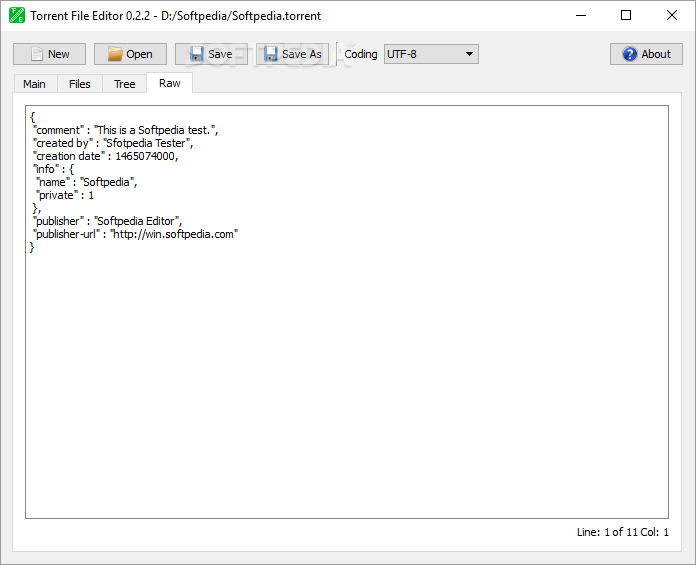Click the "publisher-url" line with softpedia link
This screenshot has width=696, height=565.
point(136,234)
